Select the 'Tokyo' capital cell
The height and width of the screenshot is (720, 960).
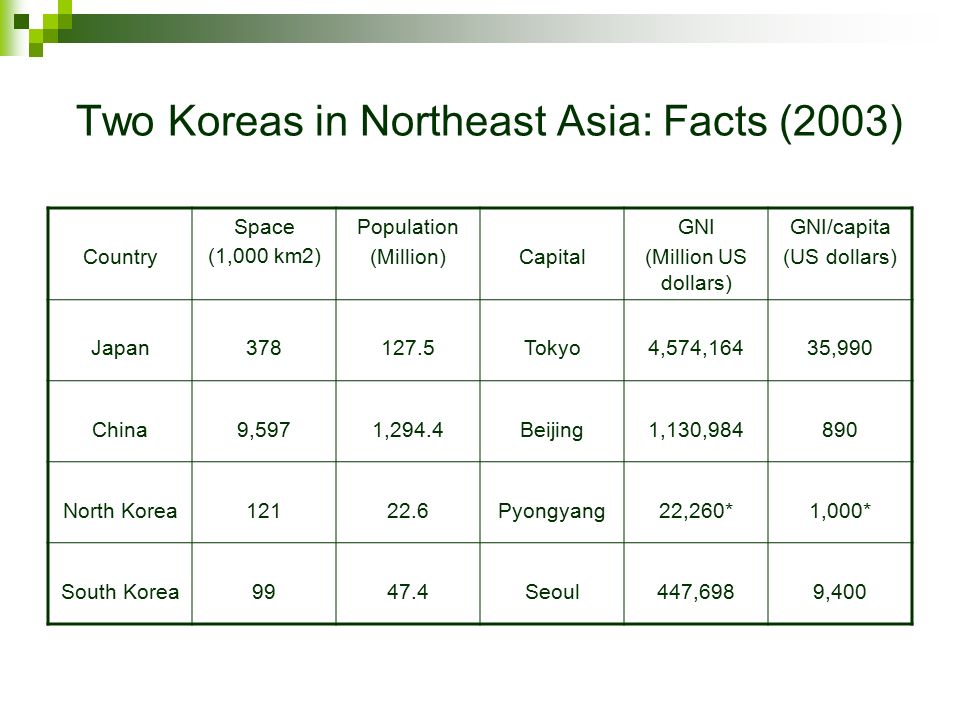(552, 340)
